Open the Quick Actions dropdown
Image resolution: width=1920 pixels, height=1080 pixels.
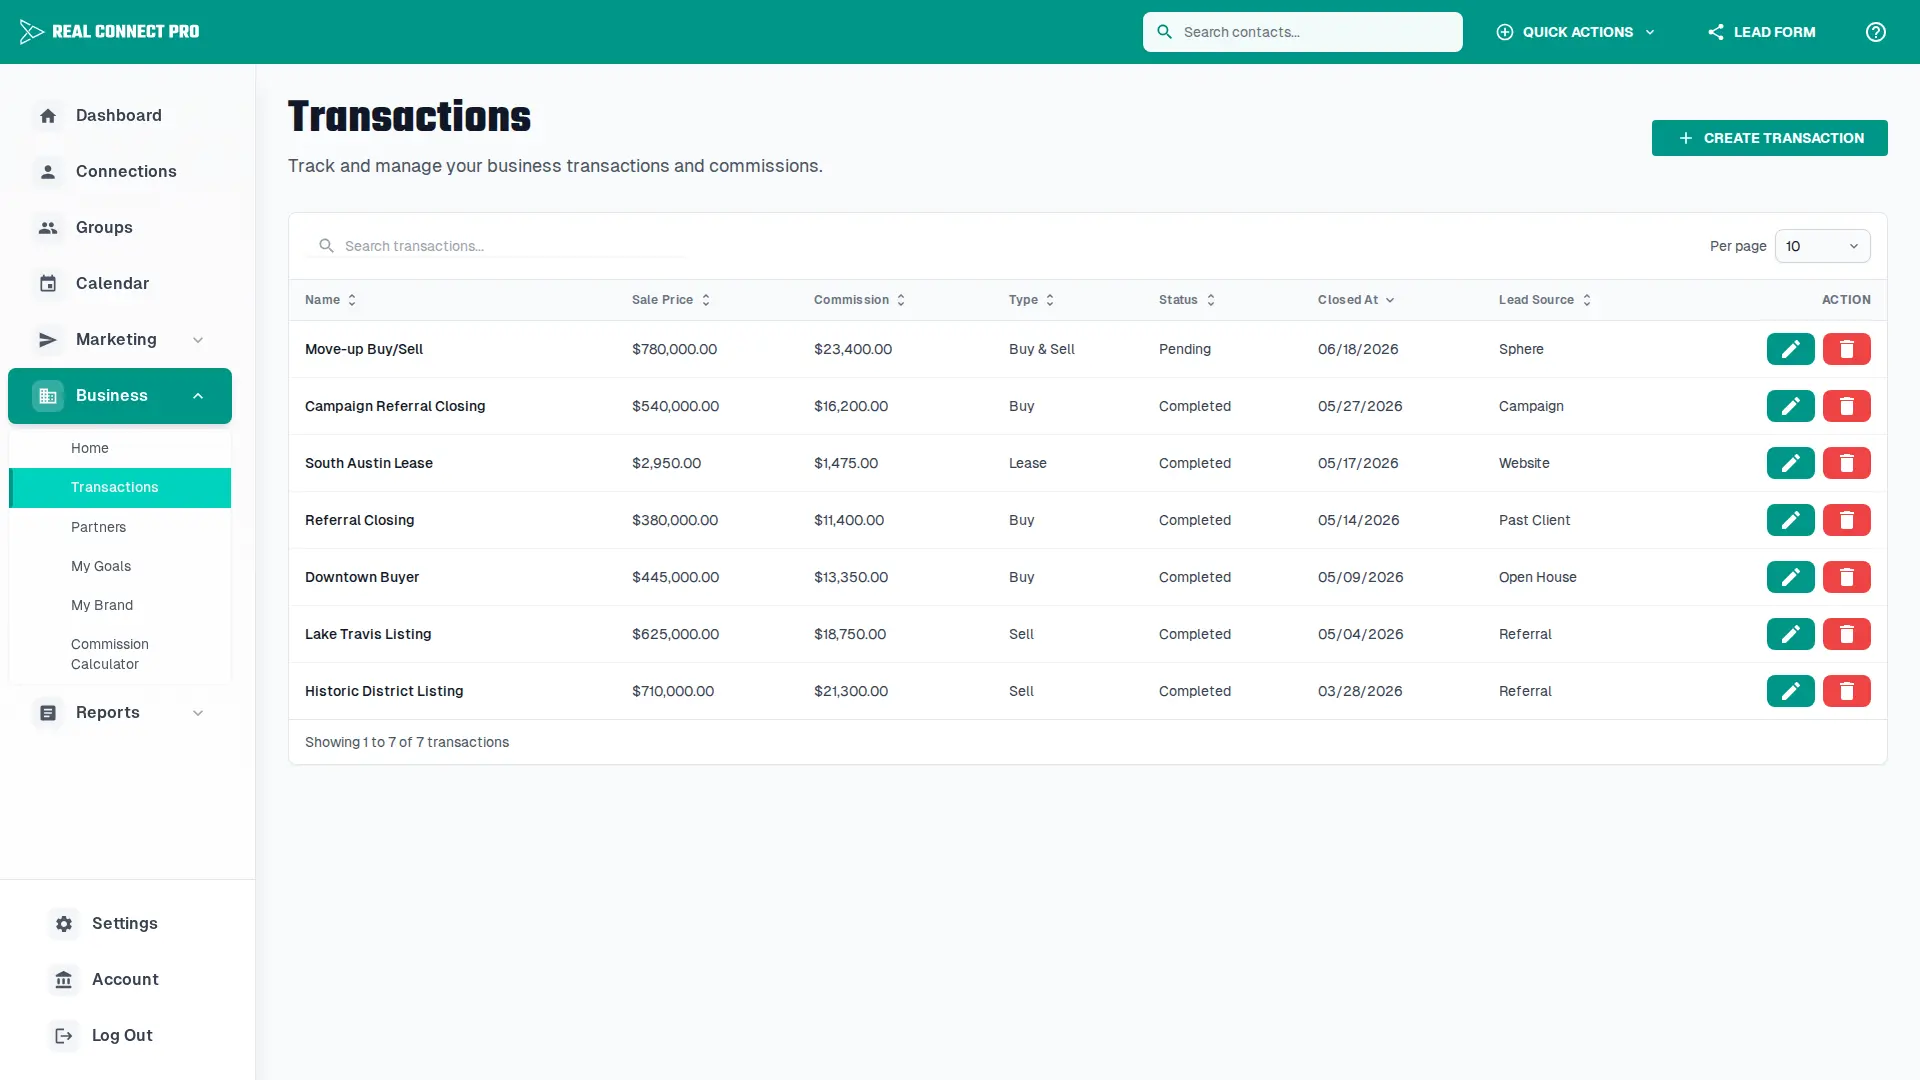(x=1576, y=32)
